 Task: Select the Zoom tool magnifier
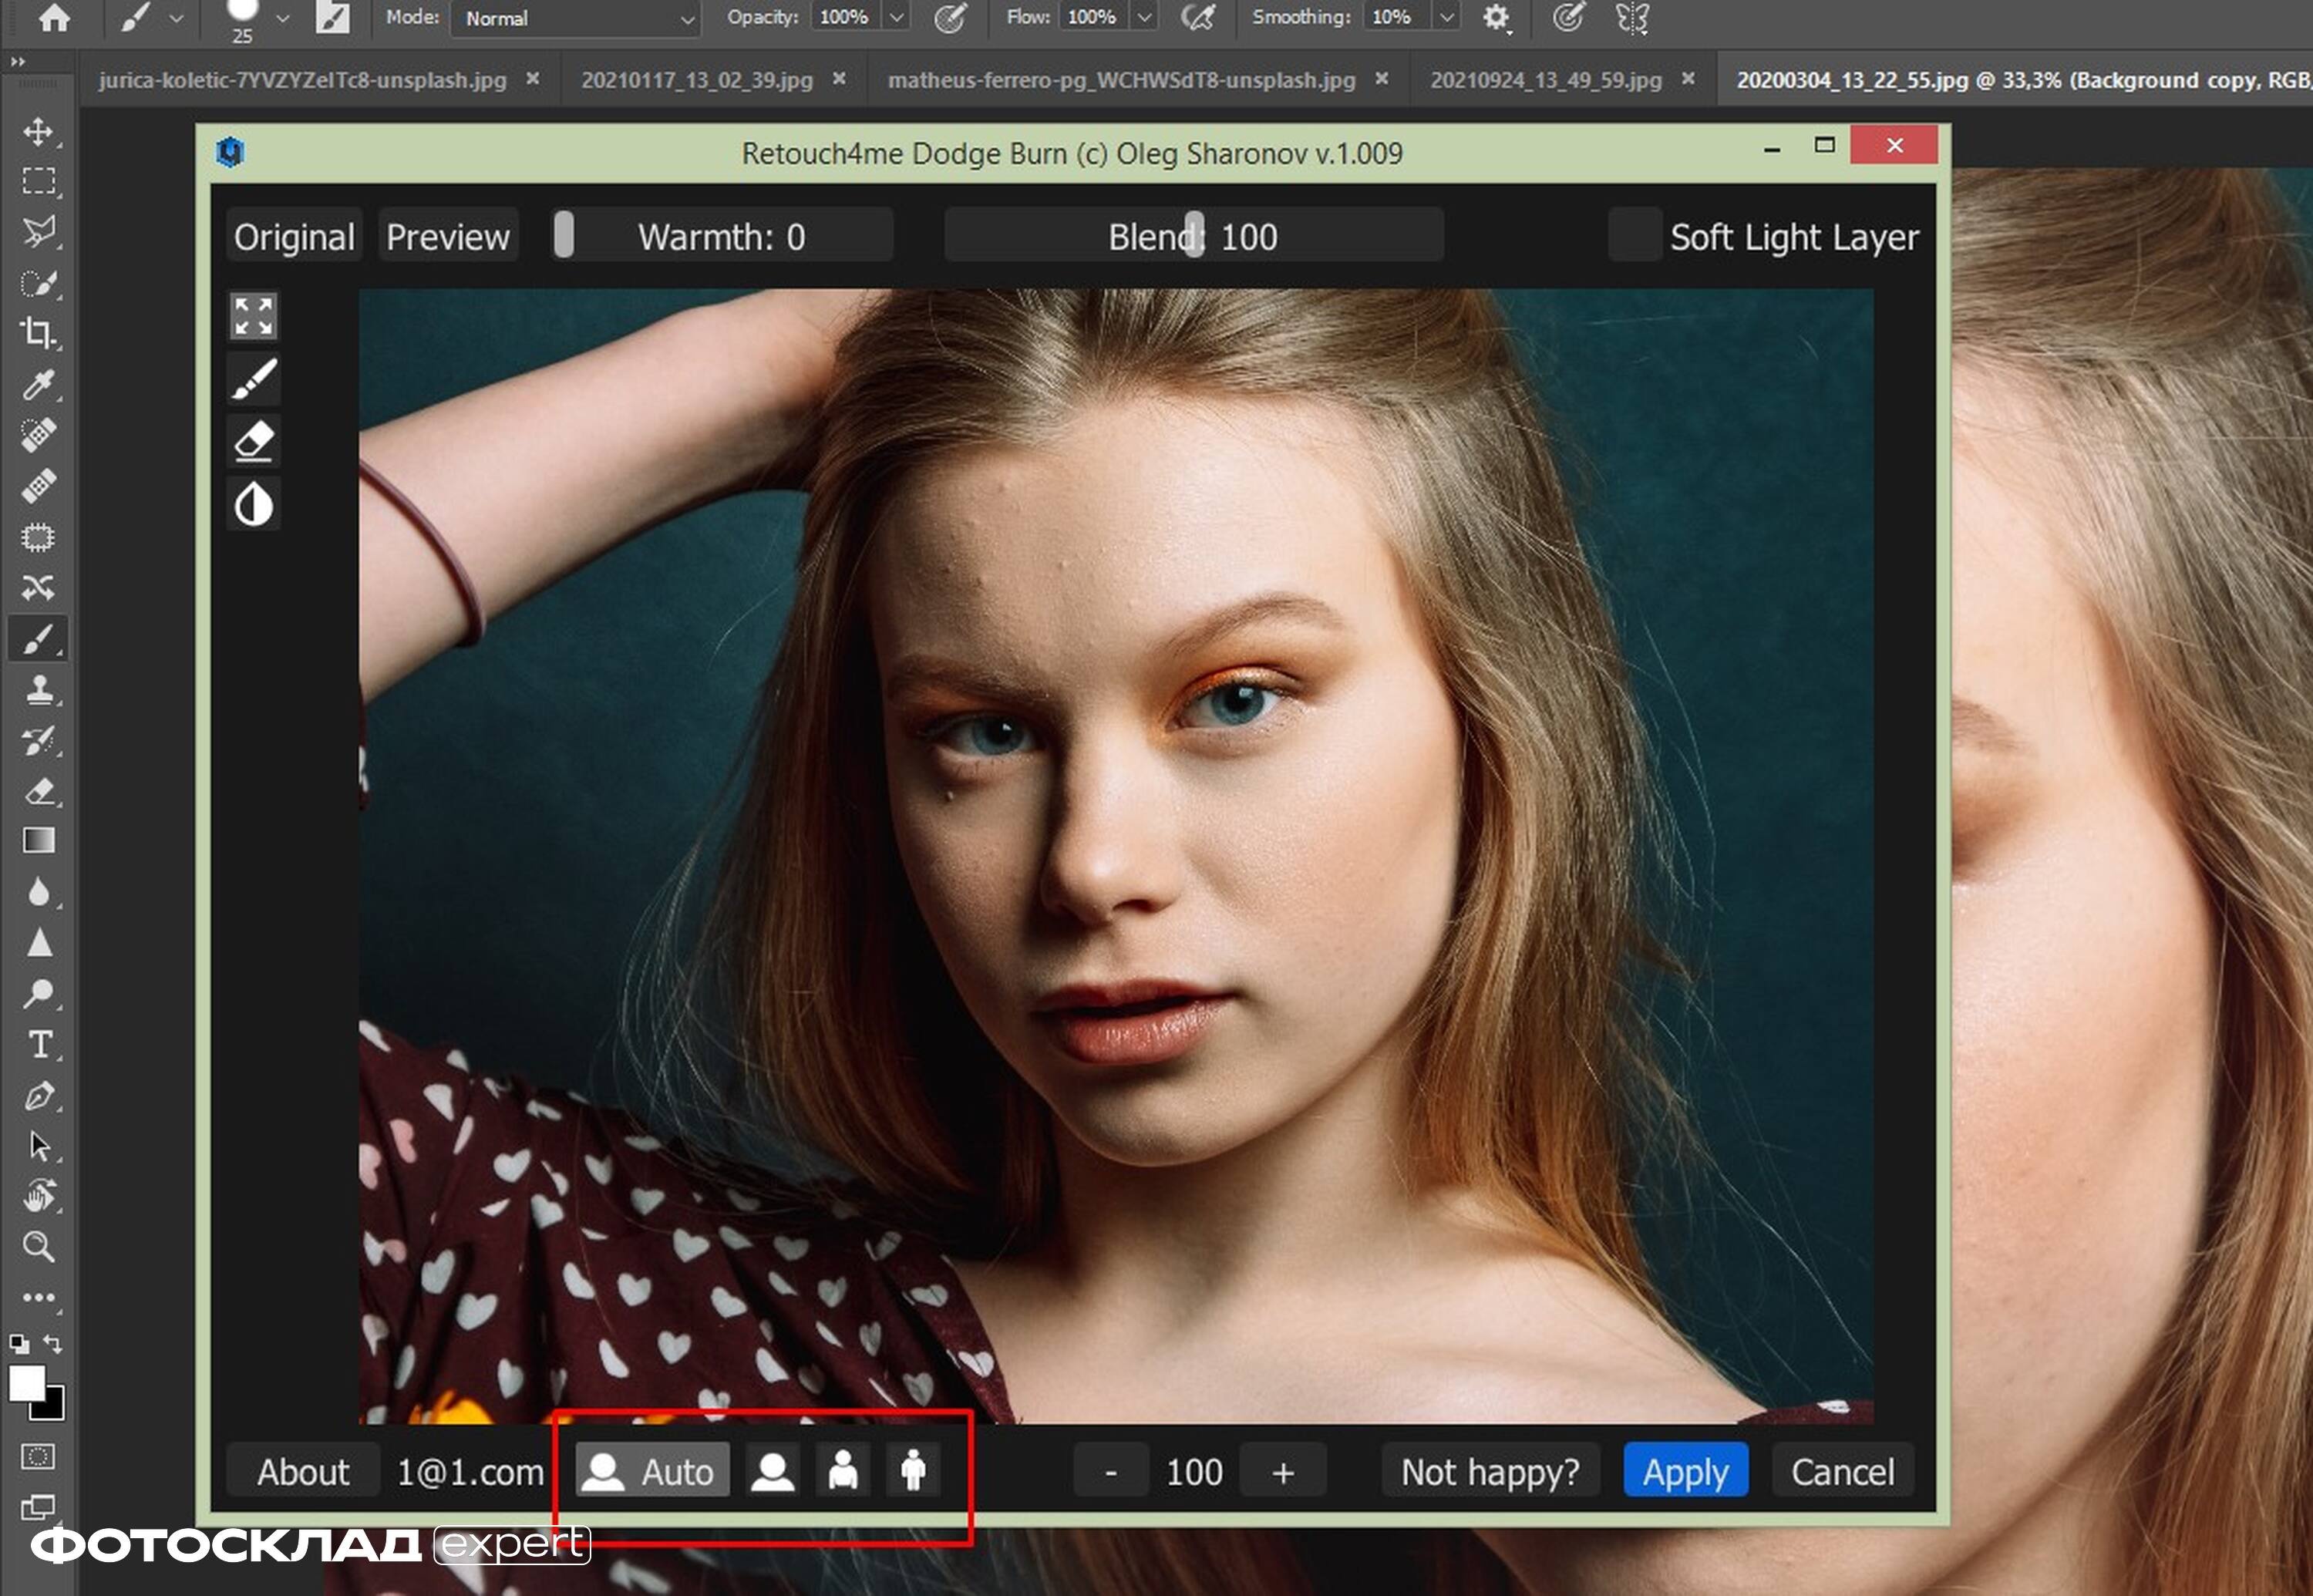tap(38, 1246)
